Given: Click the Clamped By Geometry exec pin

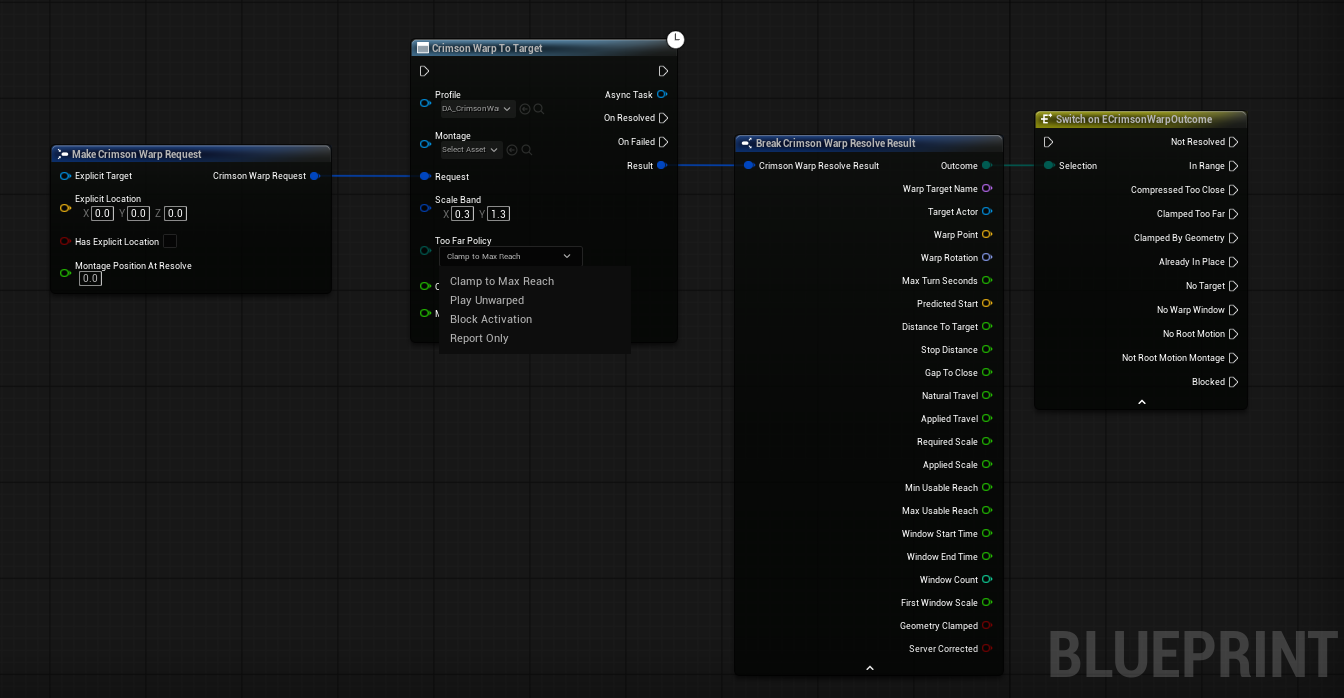Looking at the screenshot, I should click(1234, 238).
